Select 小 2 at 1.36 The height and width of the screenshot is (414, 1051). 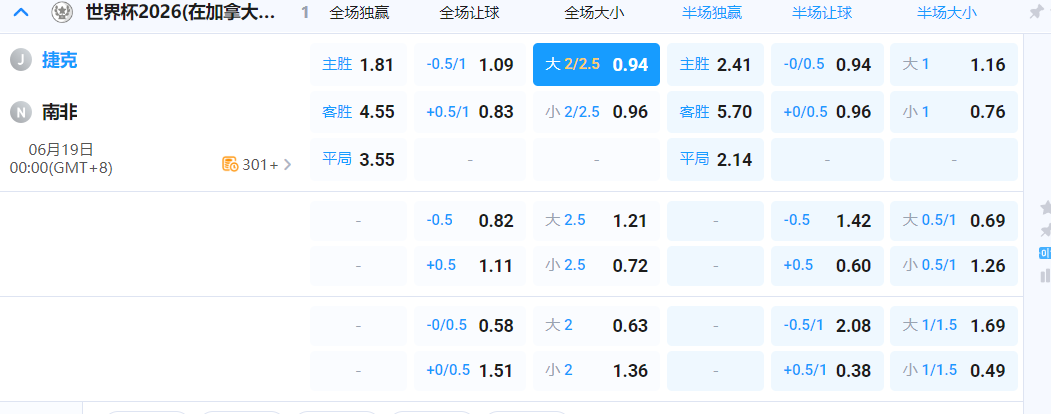coord(597,370)
